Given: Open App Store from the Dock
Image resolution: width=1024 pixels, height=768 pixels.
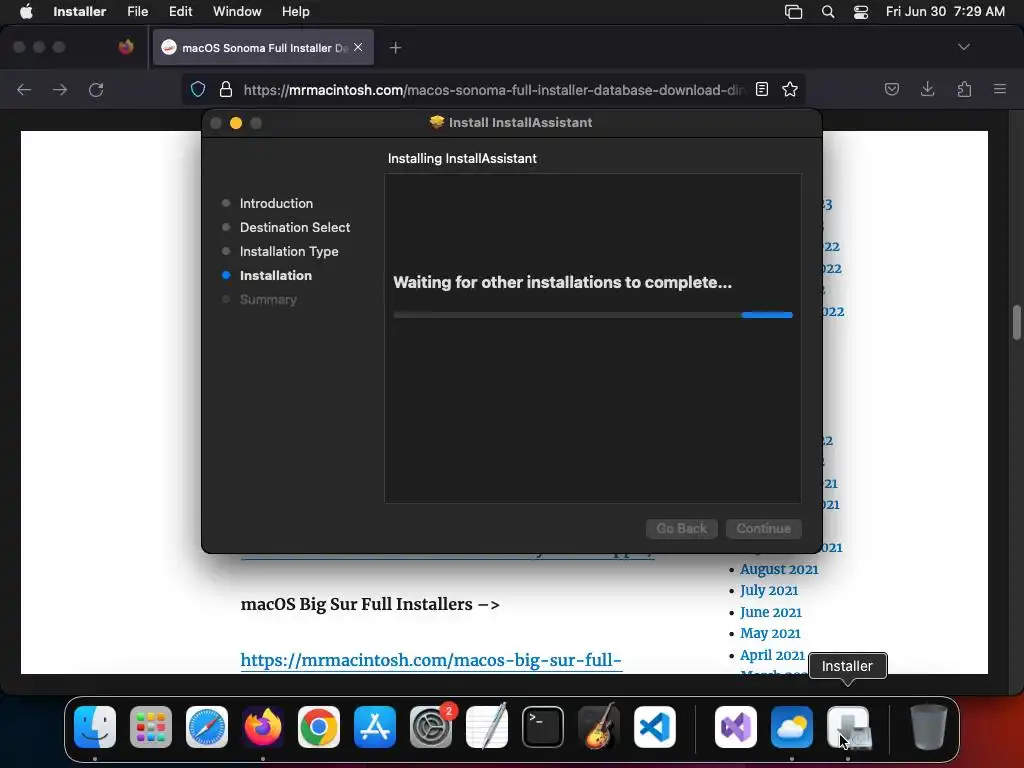Looking at the screenshot, I should (x=375, y=727).
